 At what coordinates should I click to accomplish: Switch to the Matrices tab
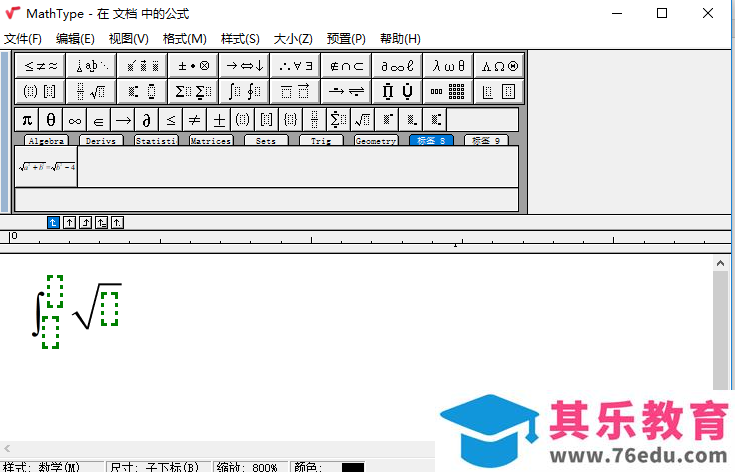(x=210, y=141)
